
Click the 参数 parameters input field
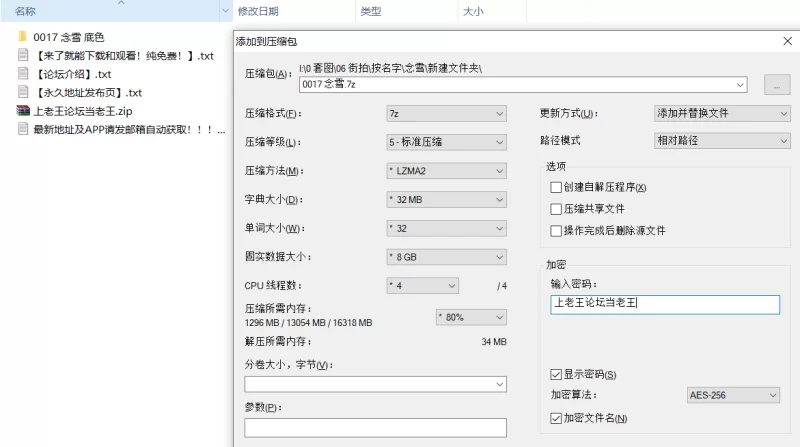[x=375, y=428]
